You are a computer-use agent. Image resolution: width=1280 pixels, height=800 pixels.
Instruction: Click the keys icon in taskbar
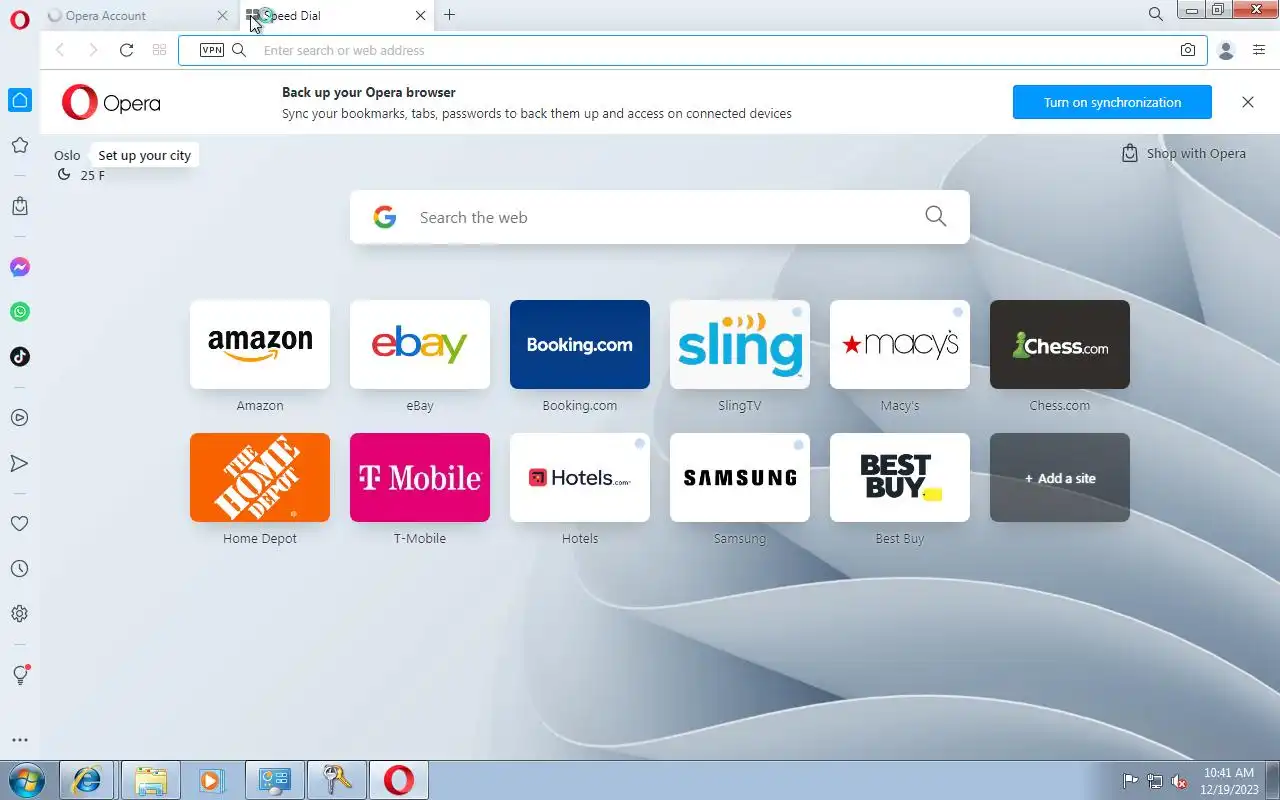tap(336, 780)
